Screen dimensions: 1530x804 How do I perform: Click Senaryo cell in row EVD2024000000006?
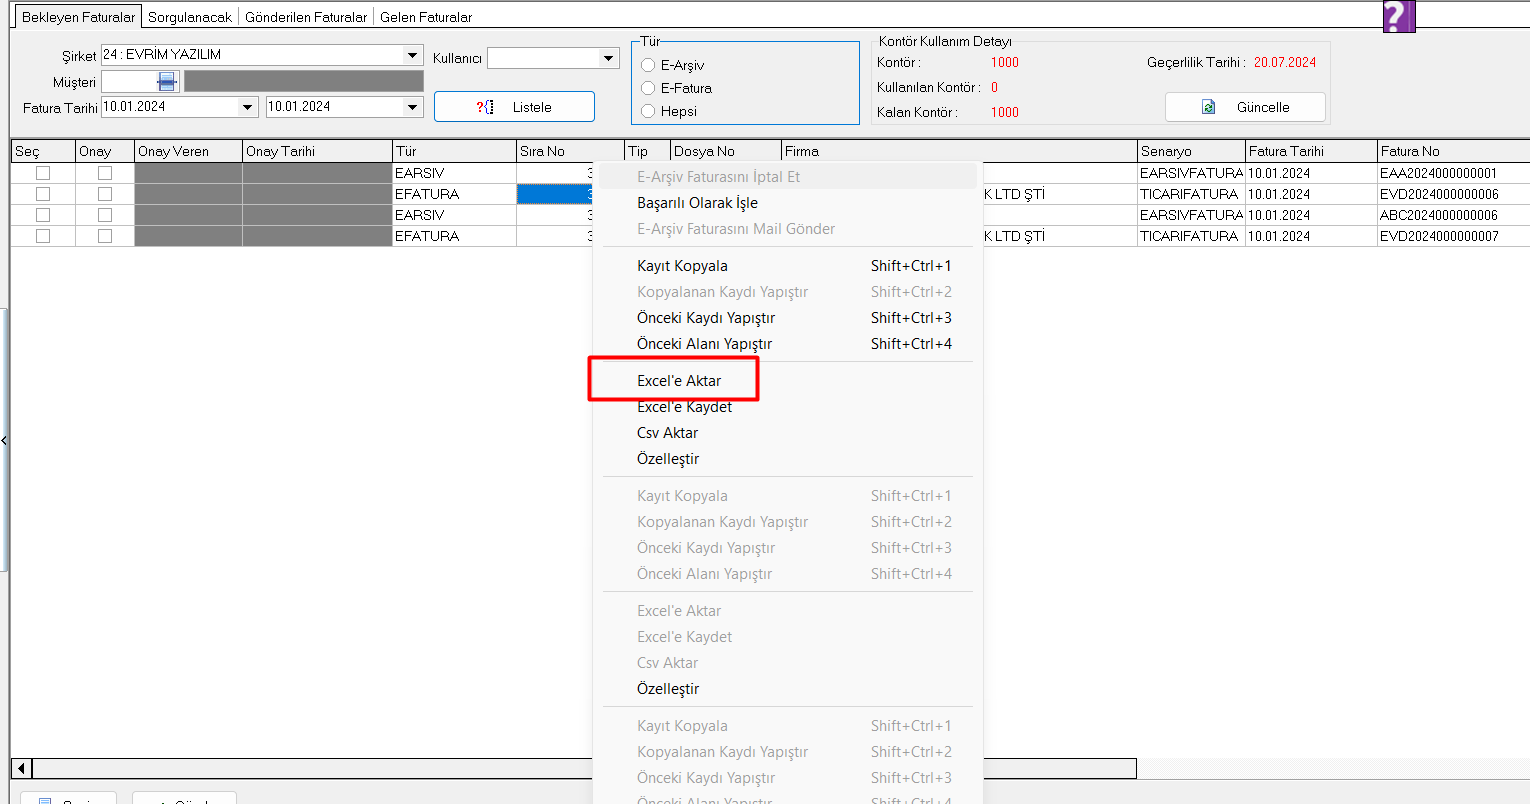point(1191,194)
